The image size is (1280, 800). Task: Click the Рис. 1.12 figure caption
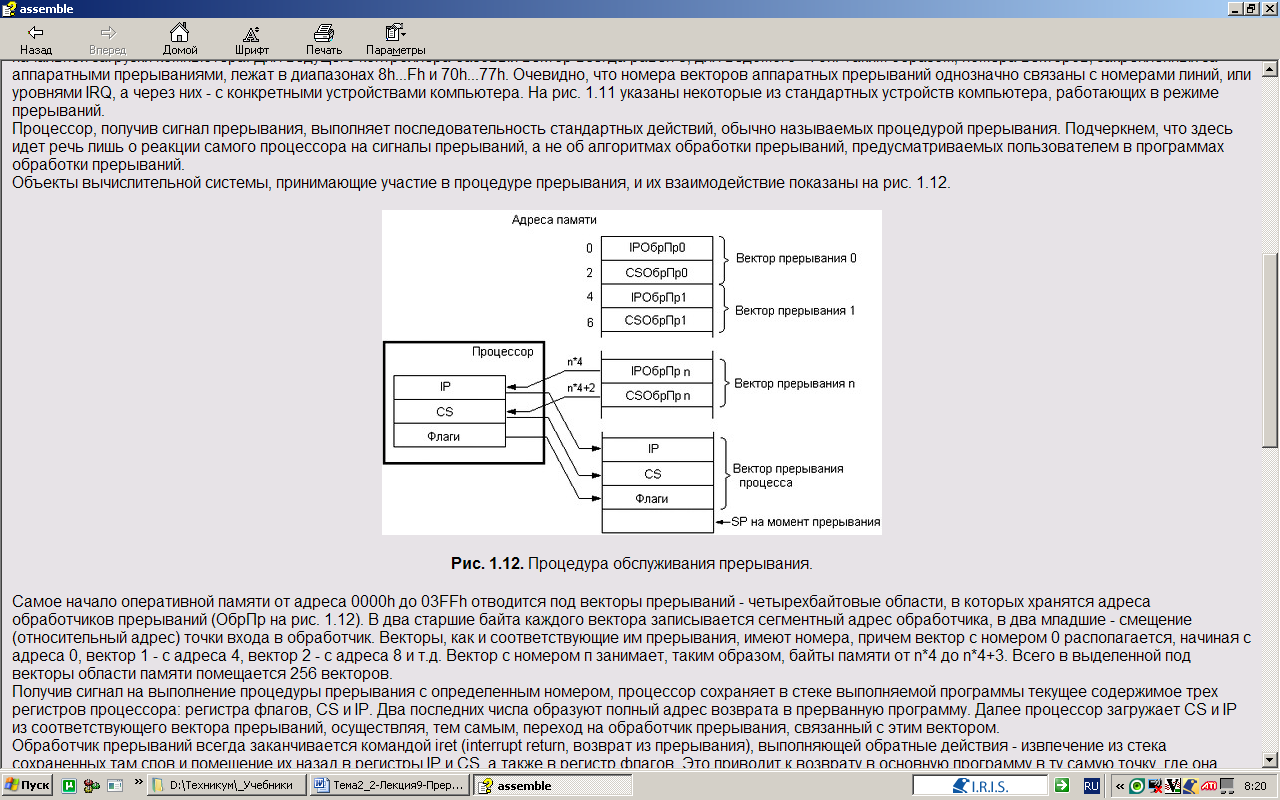pyautogui.click(x=632, y=563)
